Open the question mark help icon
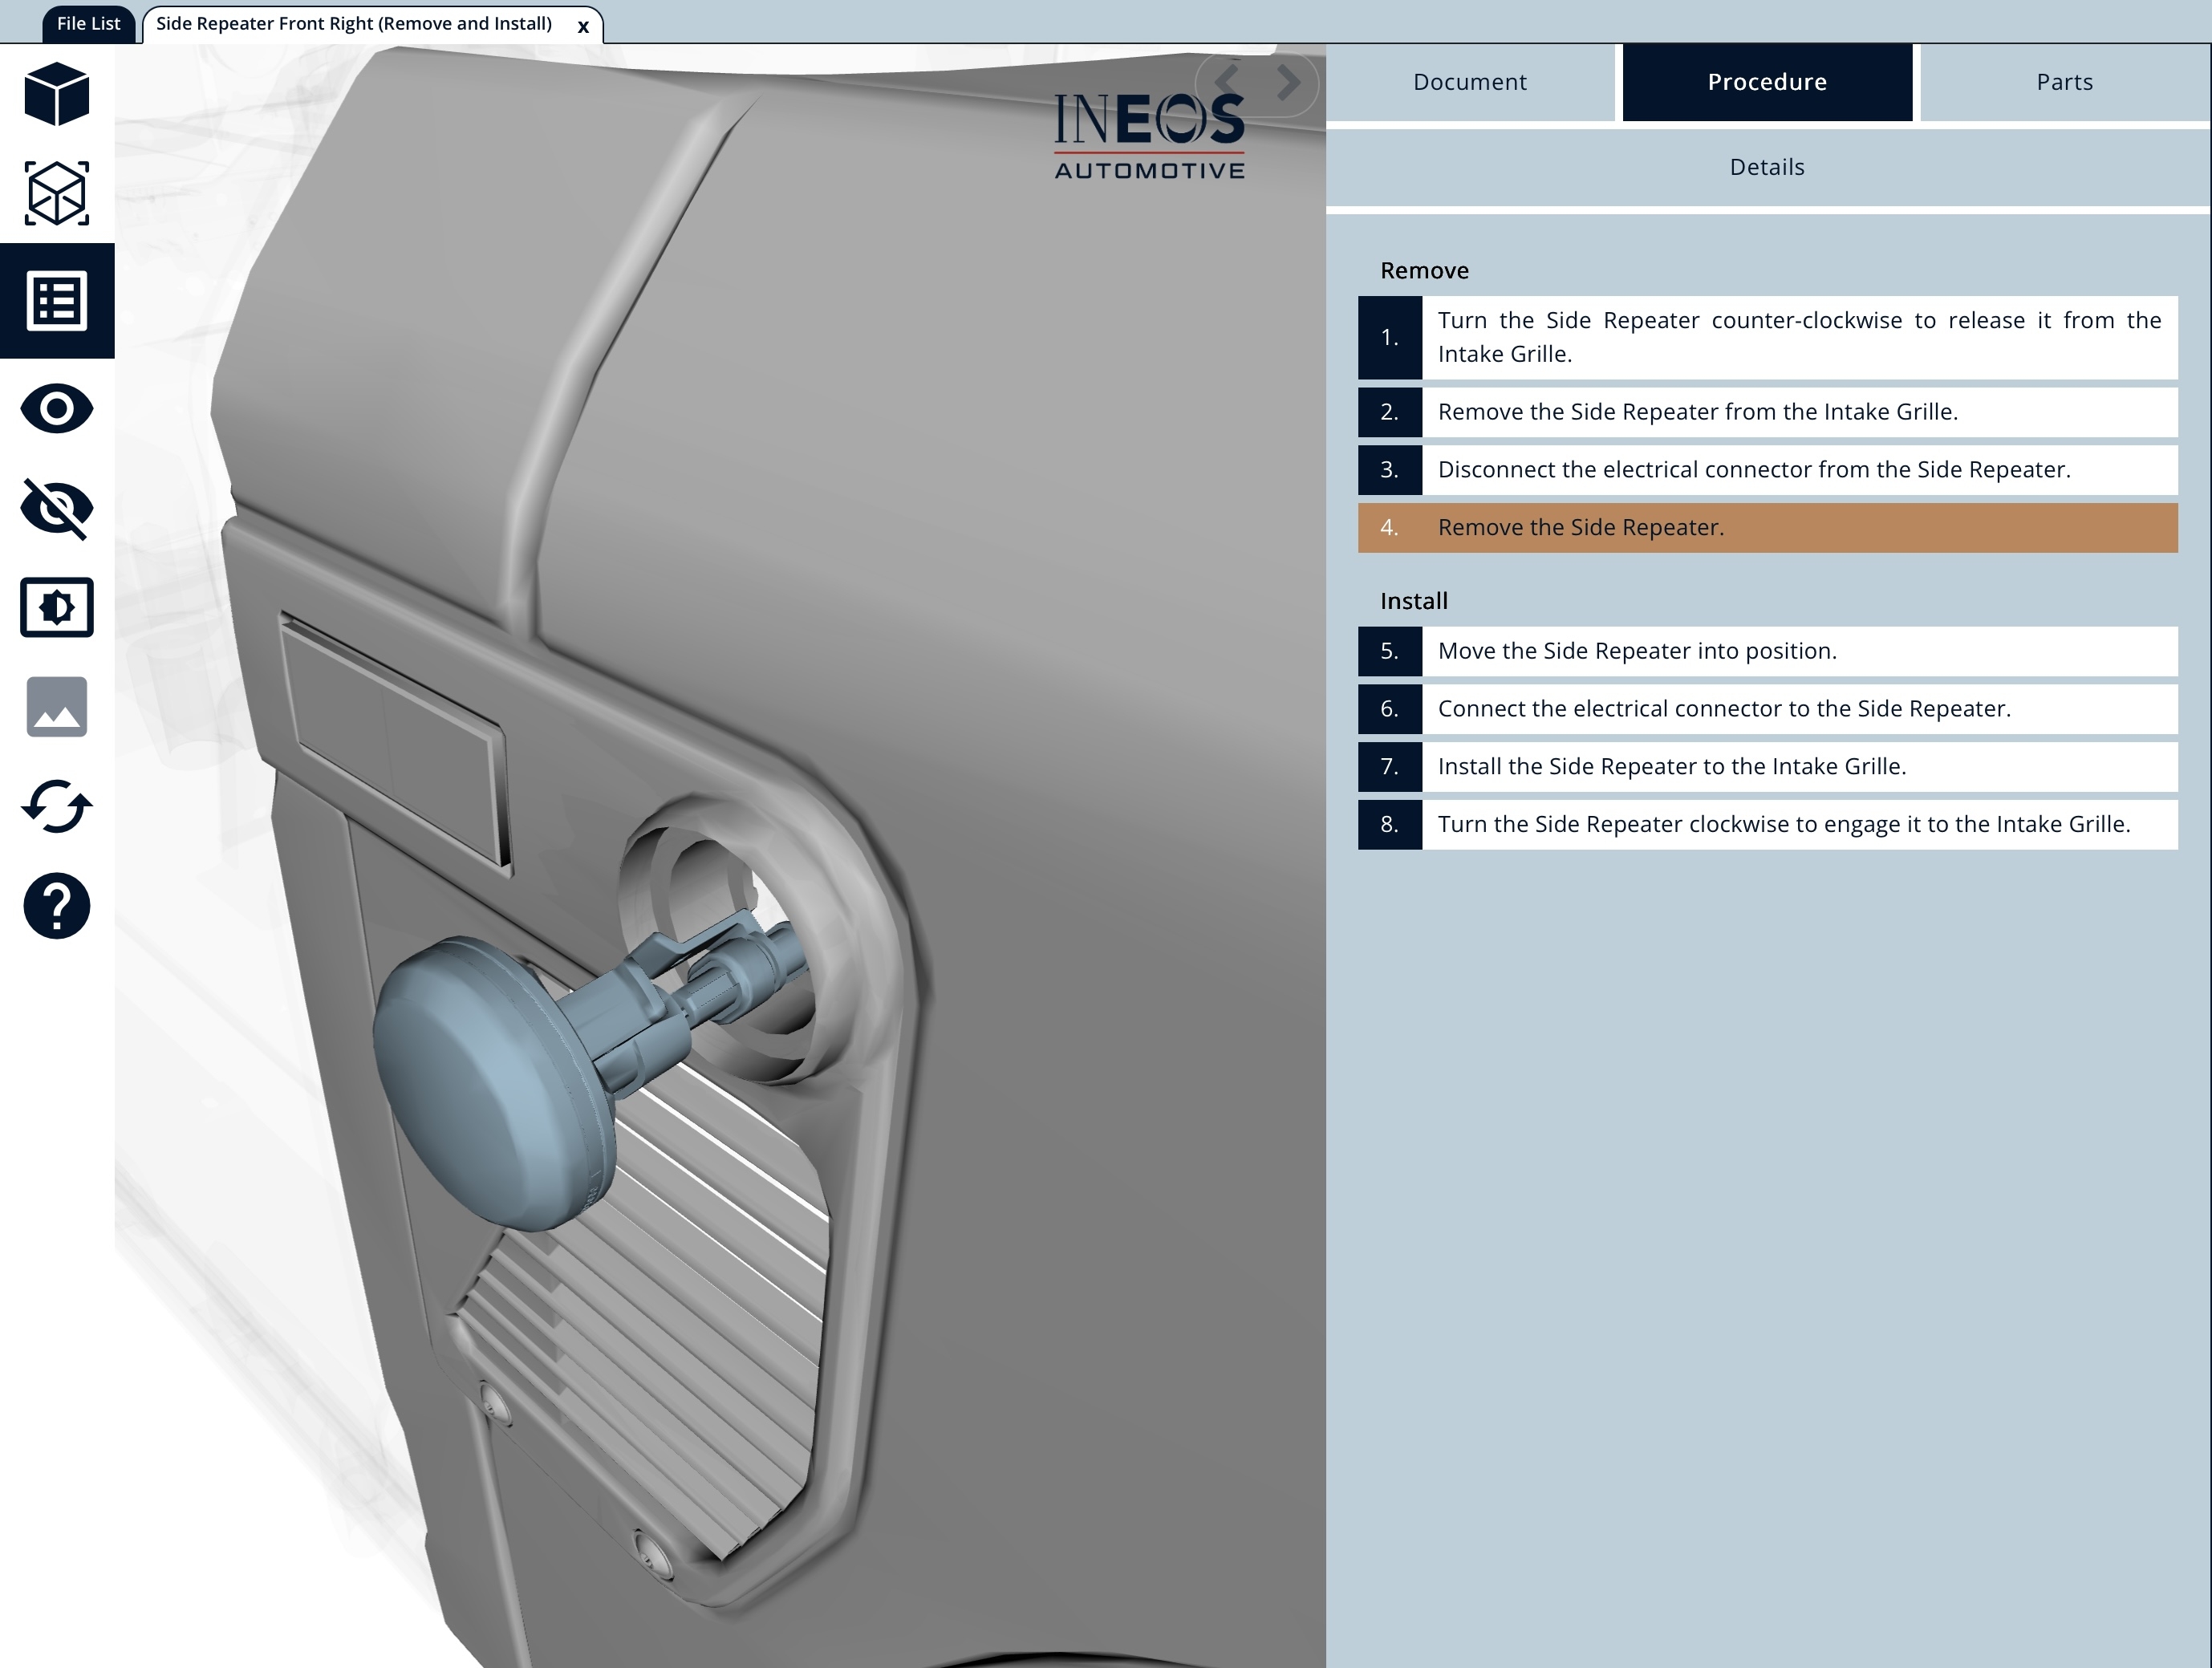 57,906
